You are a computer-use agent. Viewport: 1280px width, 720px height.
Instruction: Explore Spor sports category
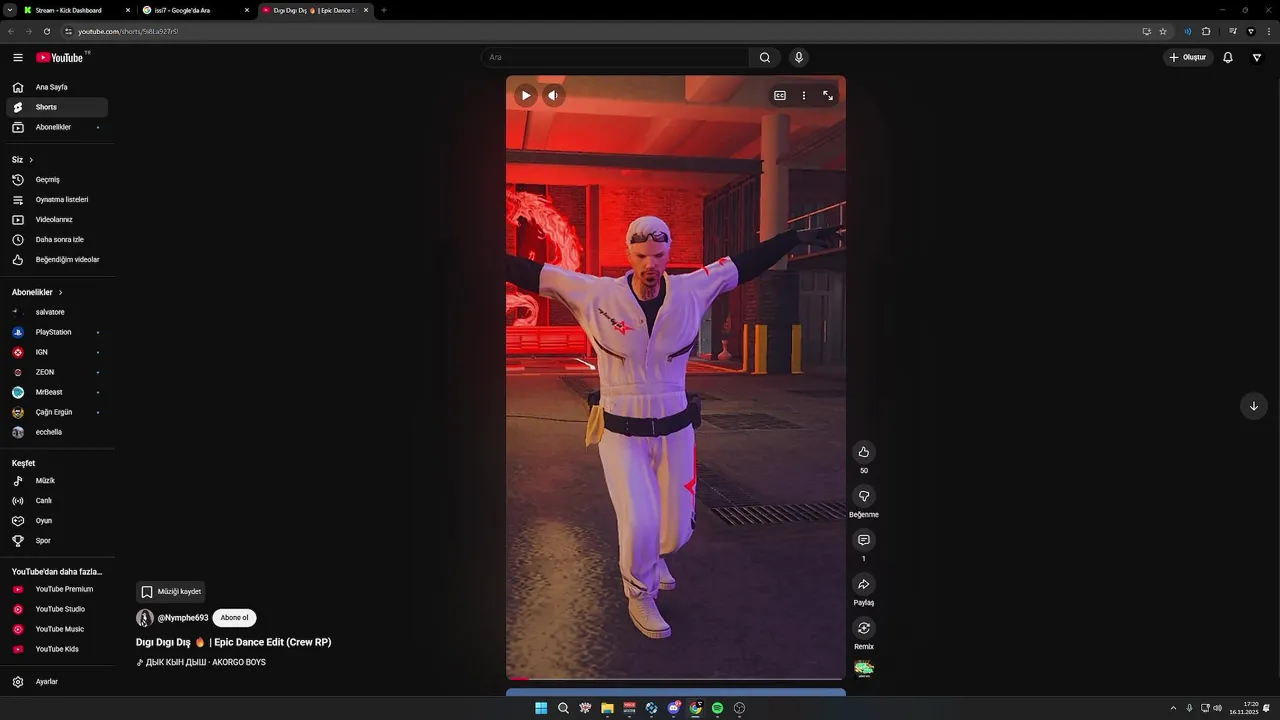click(x=57, y=541)
